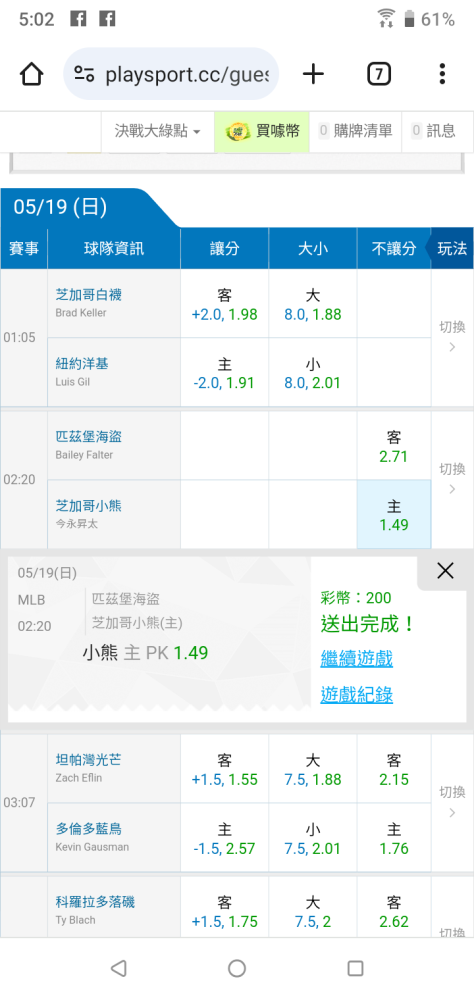
Task: Switch play mode for the 03:07 game
Action: click(x=452, y=802)
